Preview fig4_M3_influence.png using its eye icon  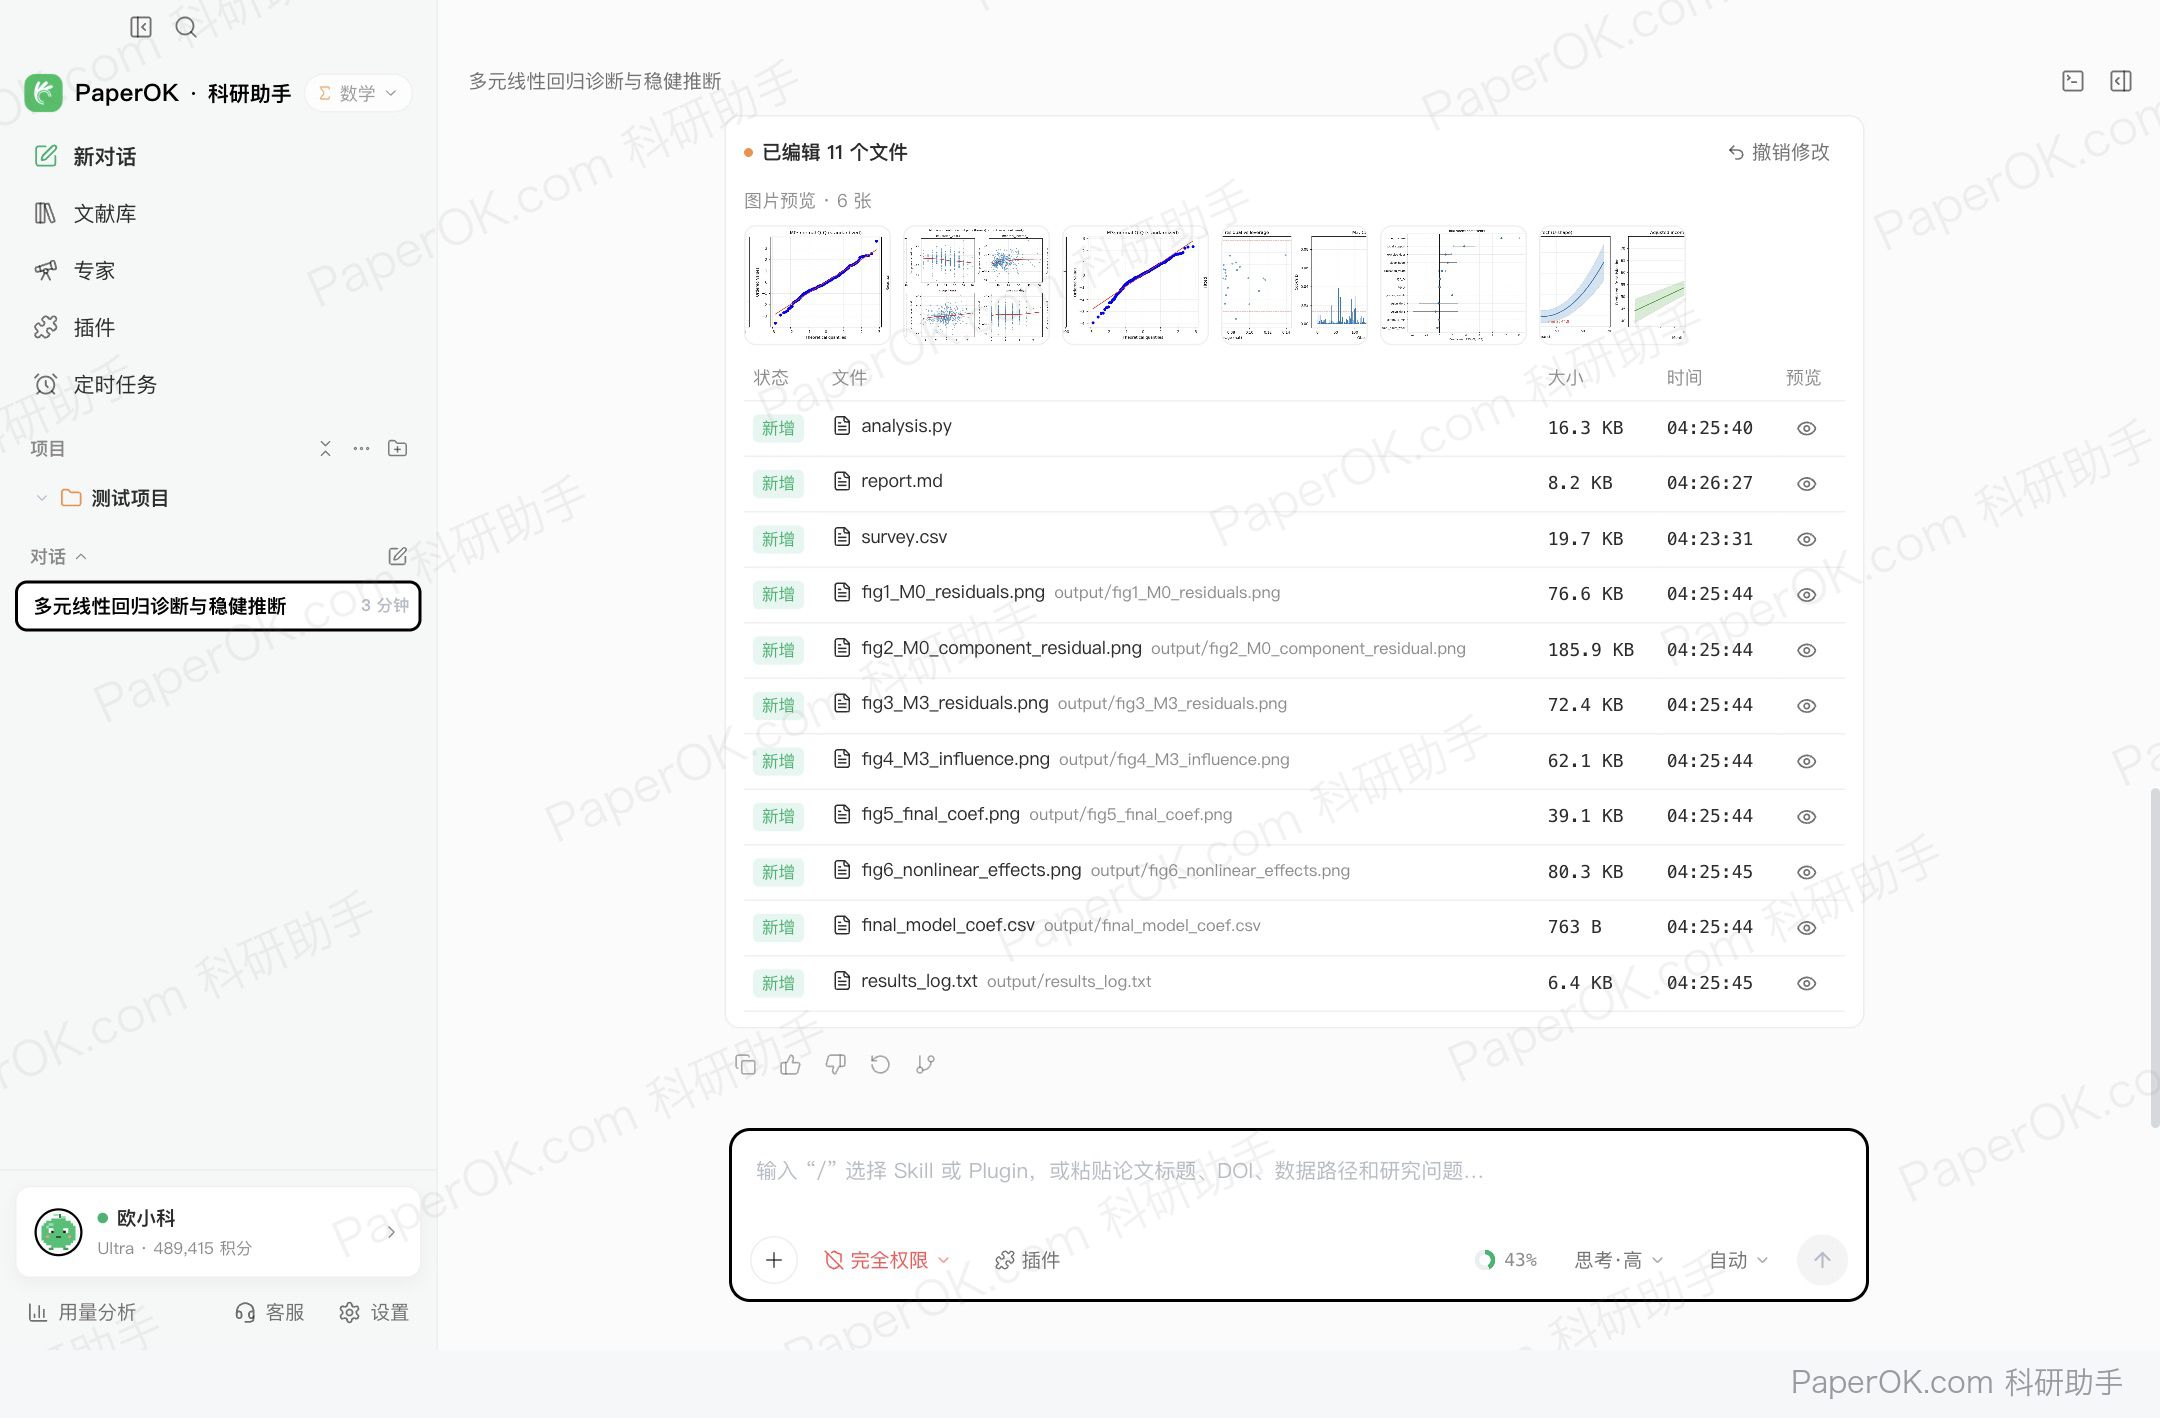coord(1806,761)
